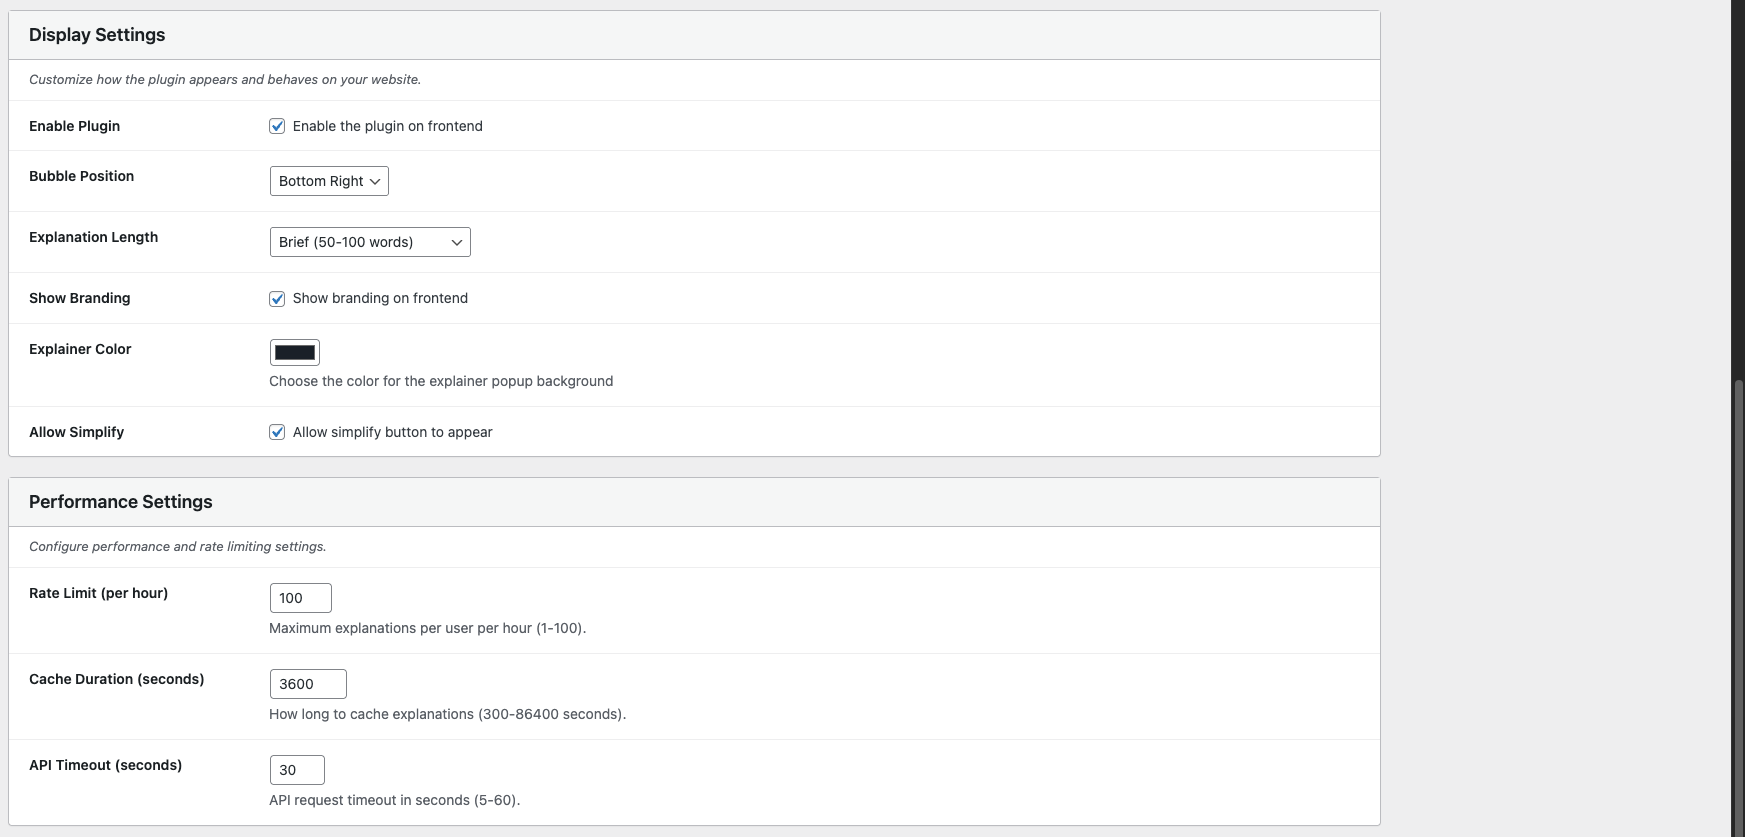Disable the Allow Simplify checkbox

click(x=277, y=432)
